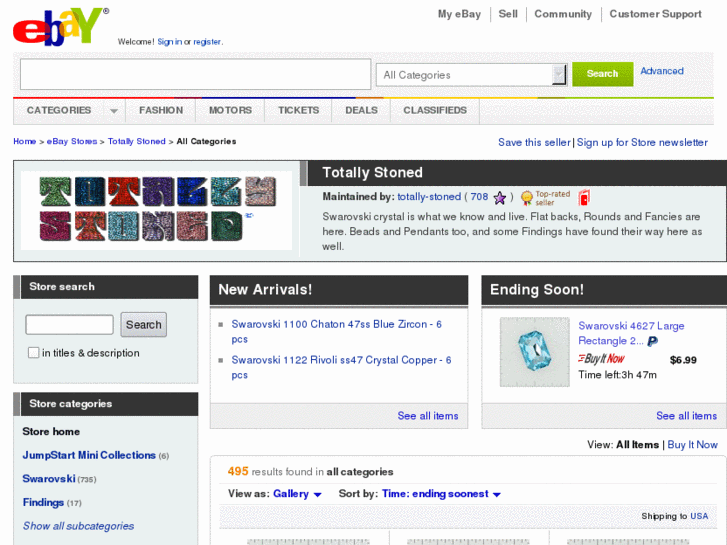Click the USA shipping link
The width and height of the screenshot is (727, 545).
click(699, 516)
